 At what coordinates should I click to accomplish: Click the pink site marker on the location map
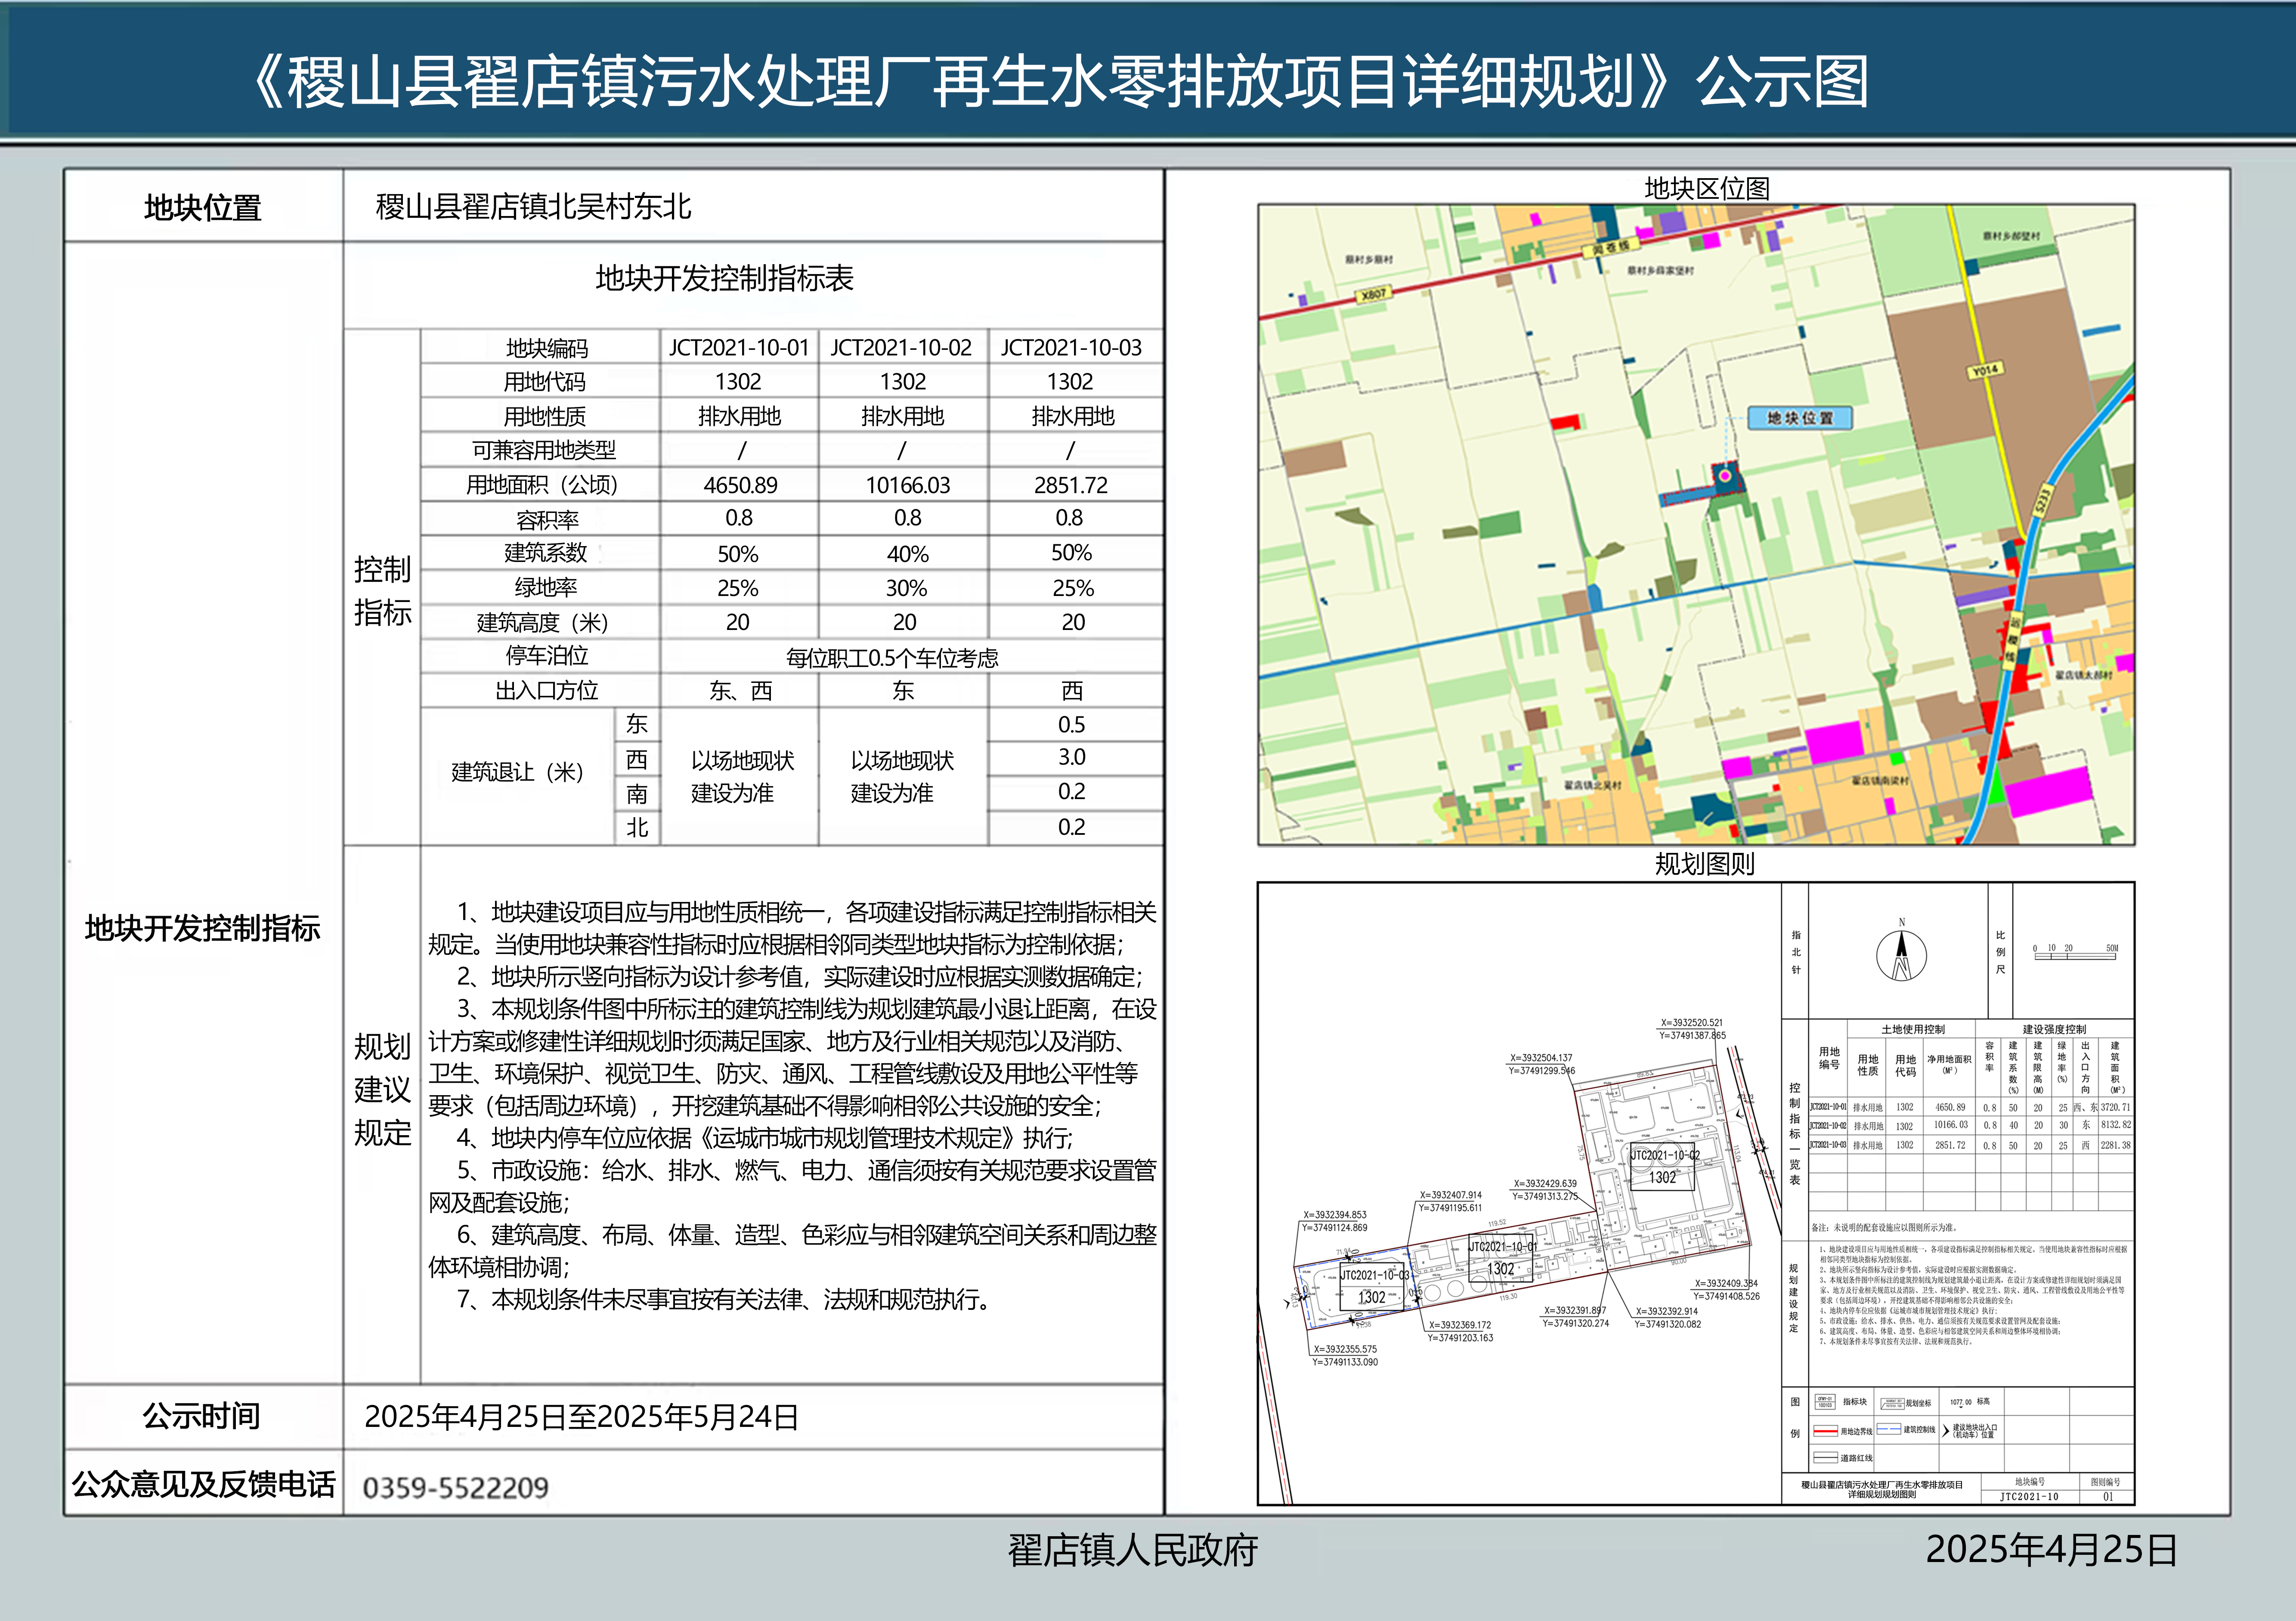(x=1725, y=476)
